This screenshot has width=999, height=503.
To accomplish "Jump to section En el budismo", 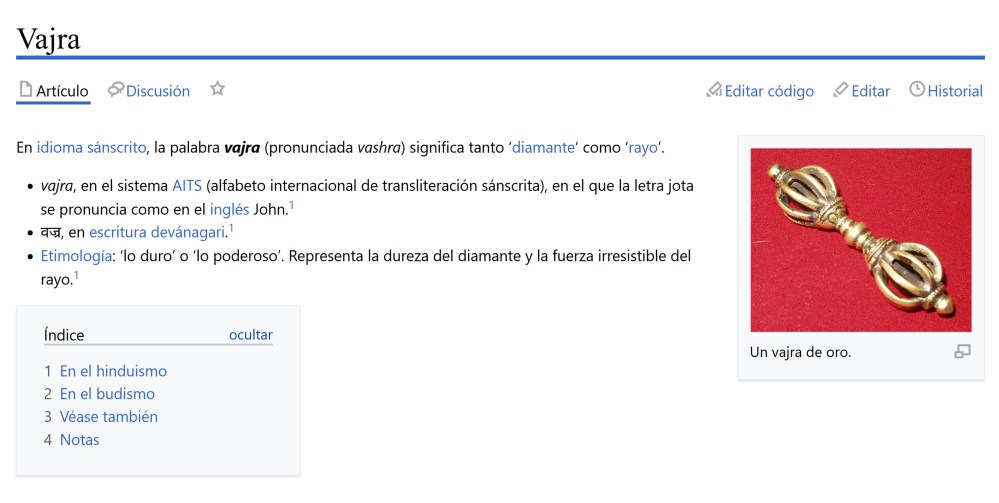I will pos(107,394).
